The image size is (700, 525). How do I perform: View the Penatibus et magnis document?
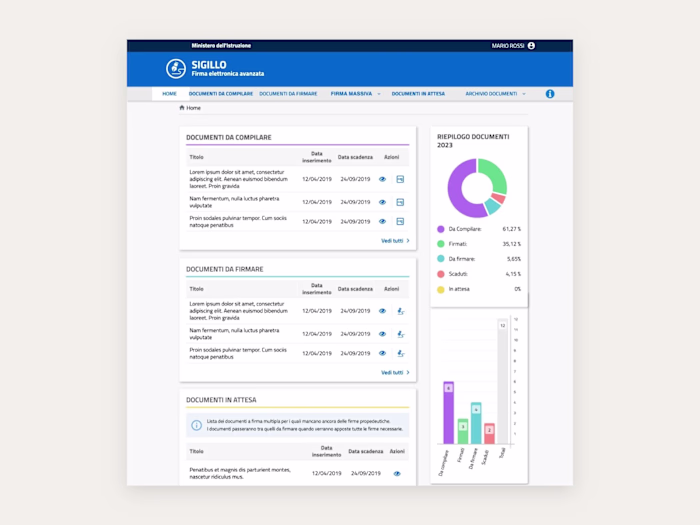(397, 474)
